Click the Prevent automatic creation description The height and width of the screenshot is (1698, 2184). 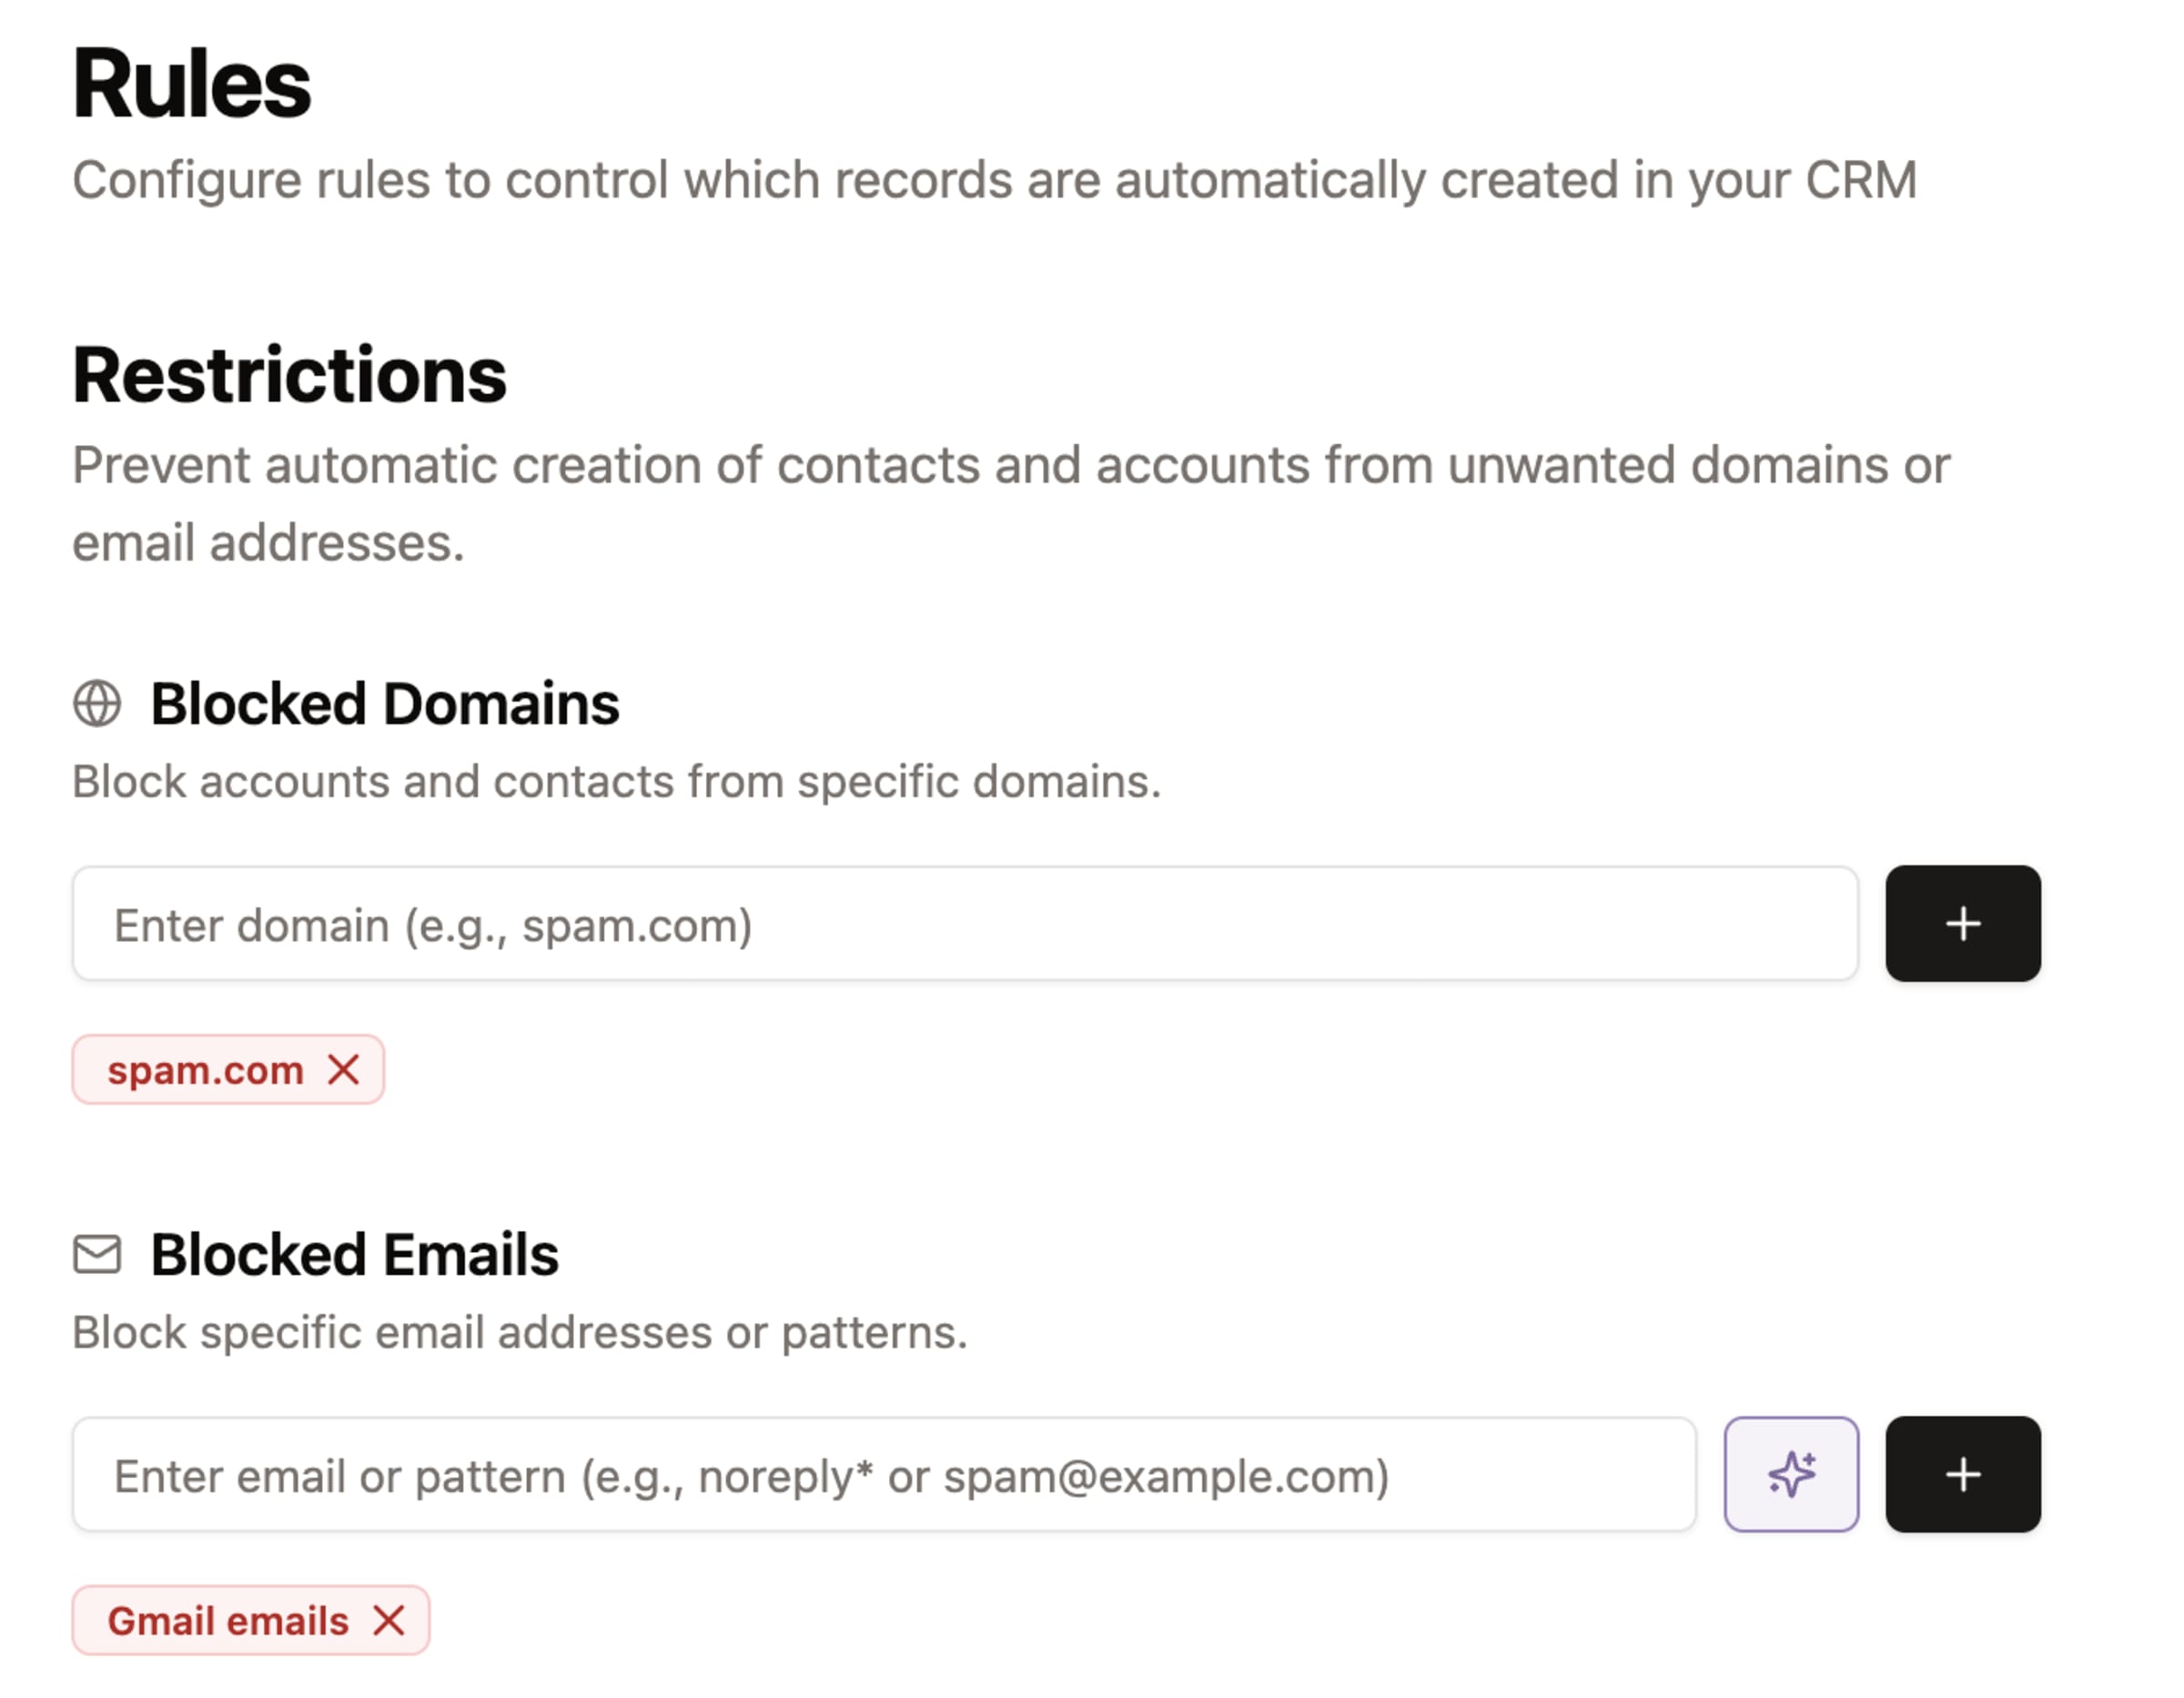point(1010,465)
